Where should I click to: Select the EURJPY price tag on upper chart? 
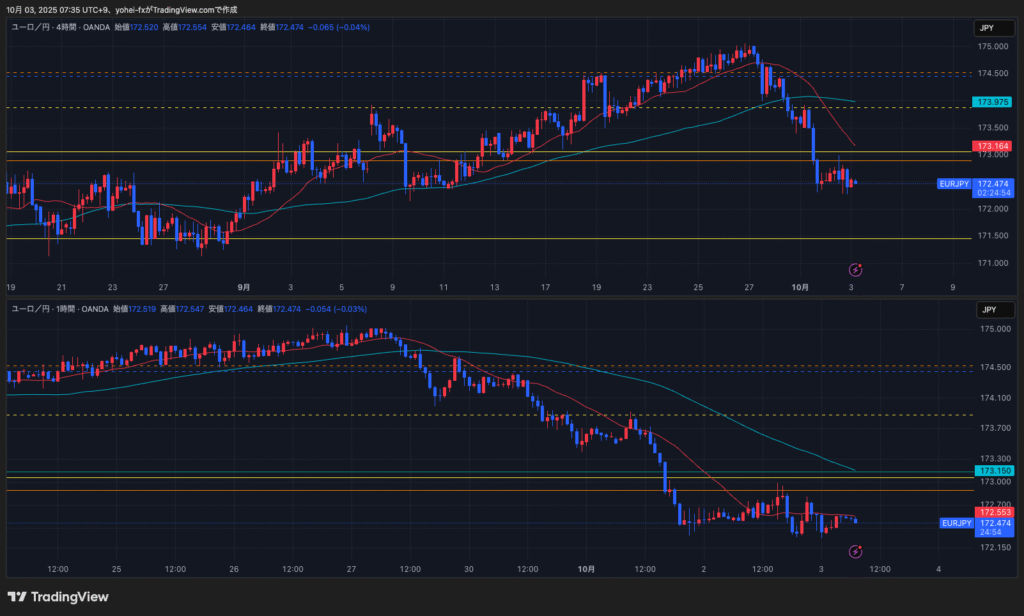[x=953, y=184]
